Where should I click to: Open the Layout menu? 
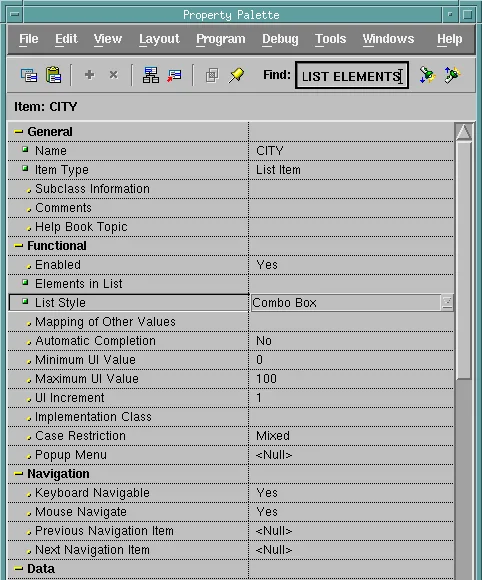pyautogui.click(x=159, y=39)
